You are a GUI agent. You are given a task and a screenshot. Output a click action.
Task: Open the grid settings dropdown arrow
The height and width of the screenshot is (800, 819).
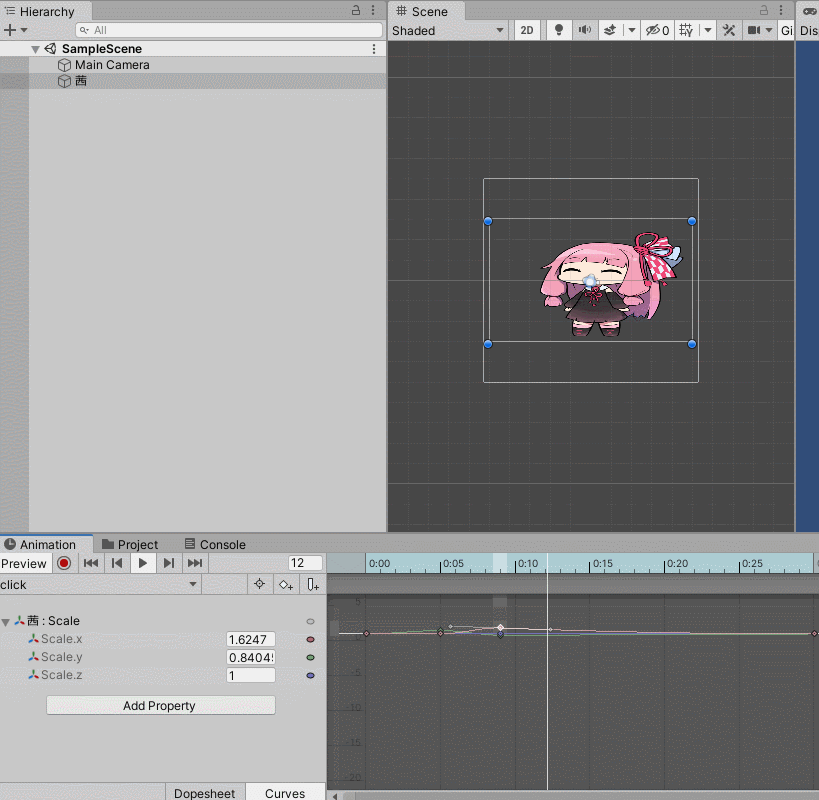pyautogui.click(x=708, y=30)
